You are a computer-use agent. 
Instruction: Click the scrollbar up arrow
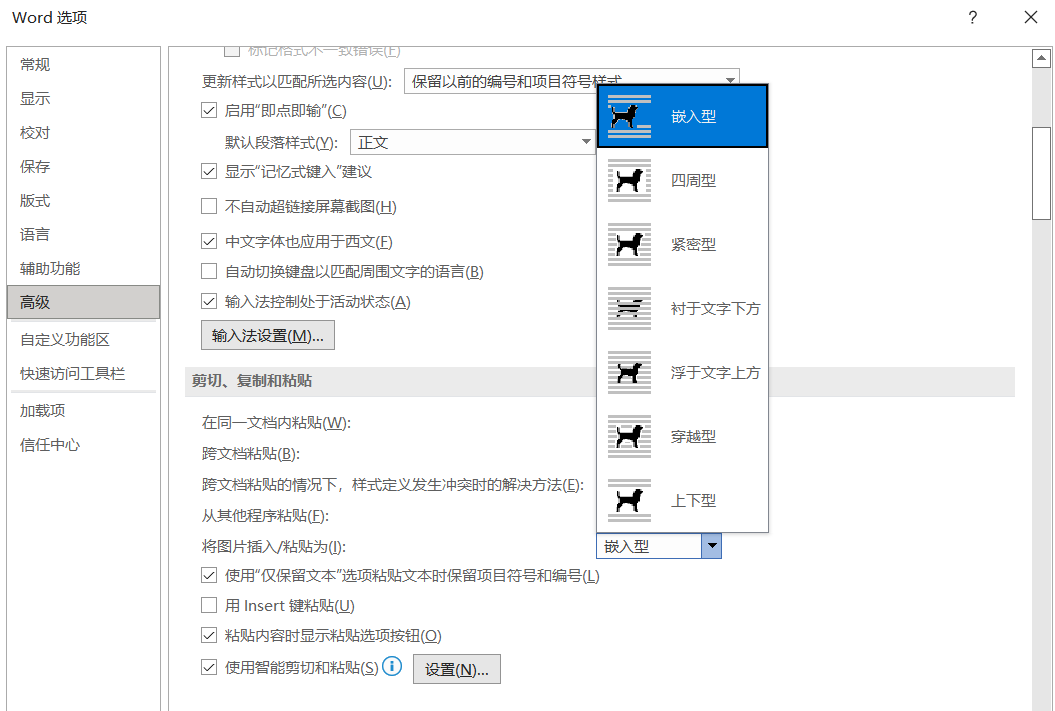[1041, 59]
